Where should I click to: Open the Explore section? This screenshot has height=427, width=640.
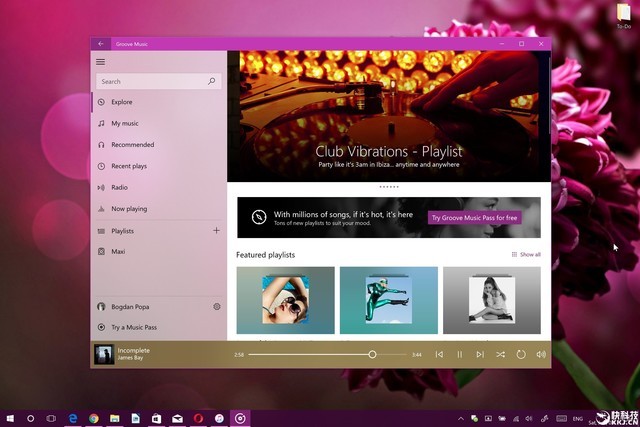point(158,102)
